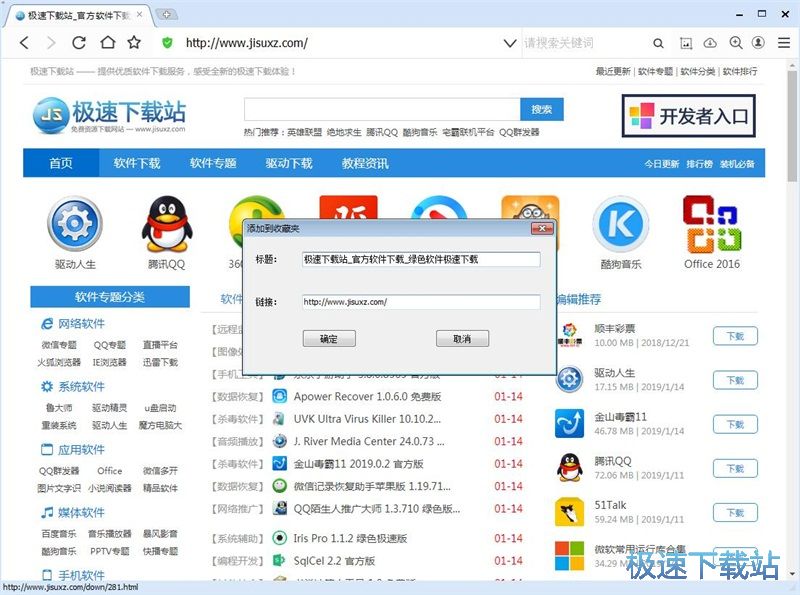The image size is (800, 595).
Task: Open the 教程资讯 navigation tab
Action: (x=365, y=163)
